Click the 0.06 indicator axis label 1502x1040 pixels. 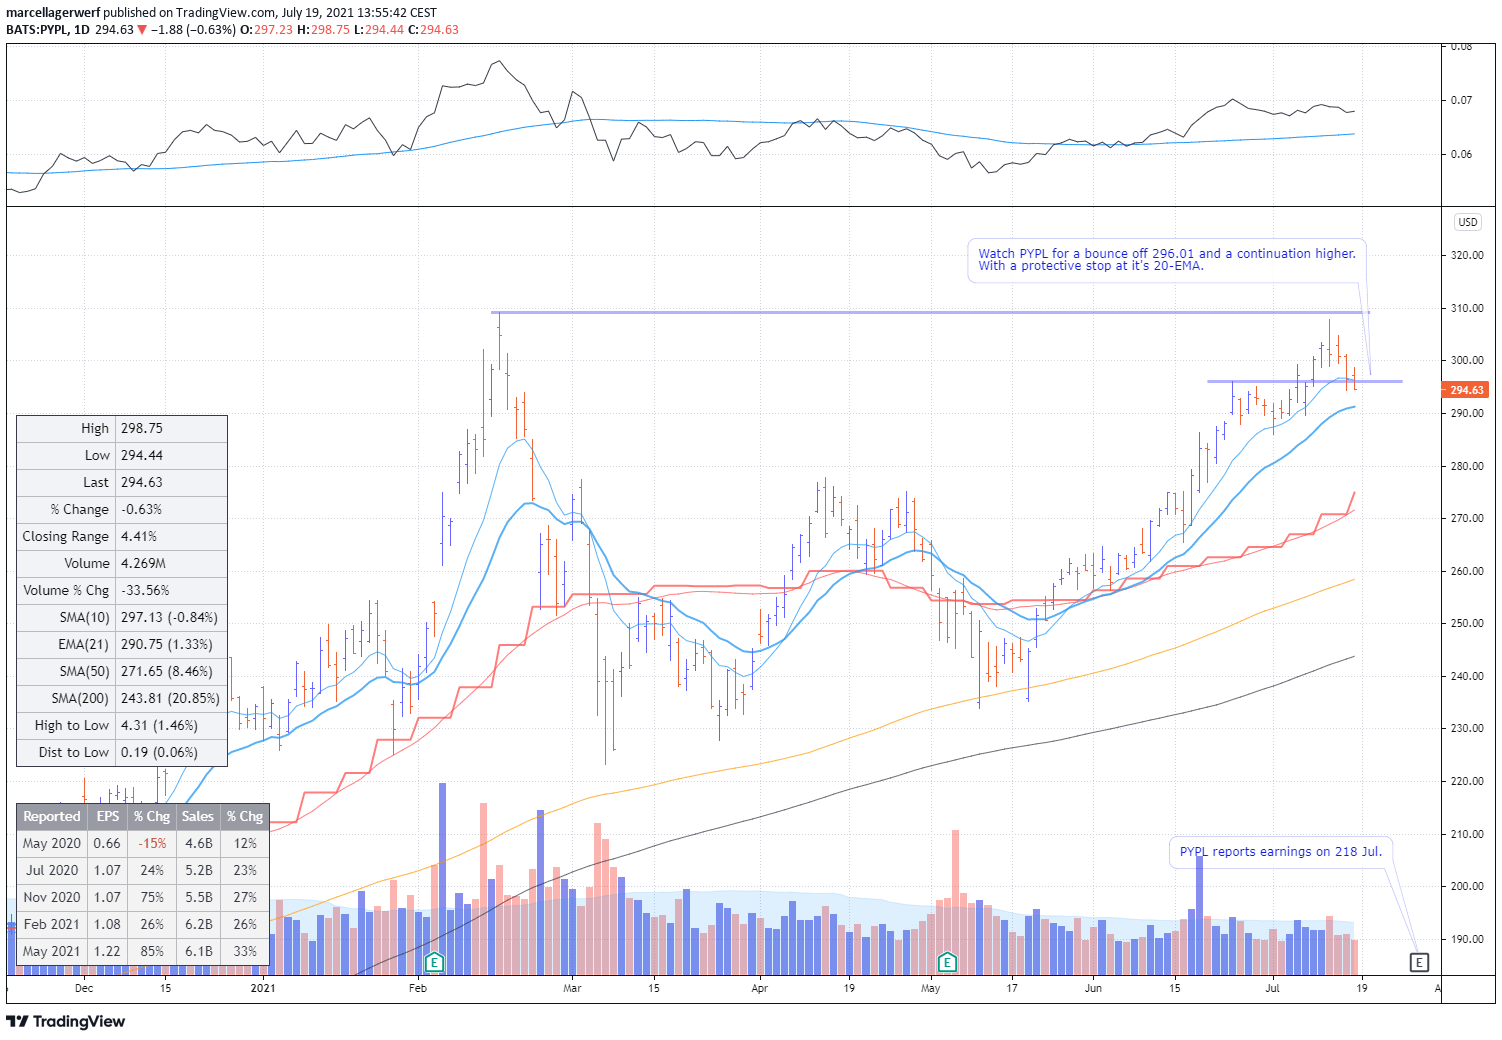coord(1461,154)
